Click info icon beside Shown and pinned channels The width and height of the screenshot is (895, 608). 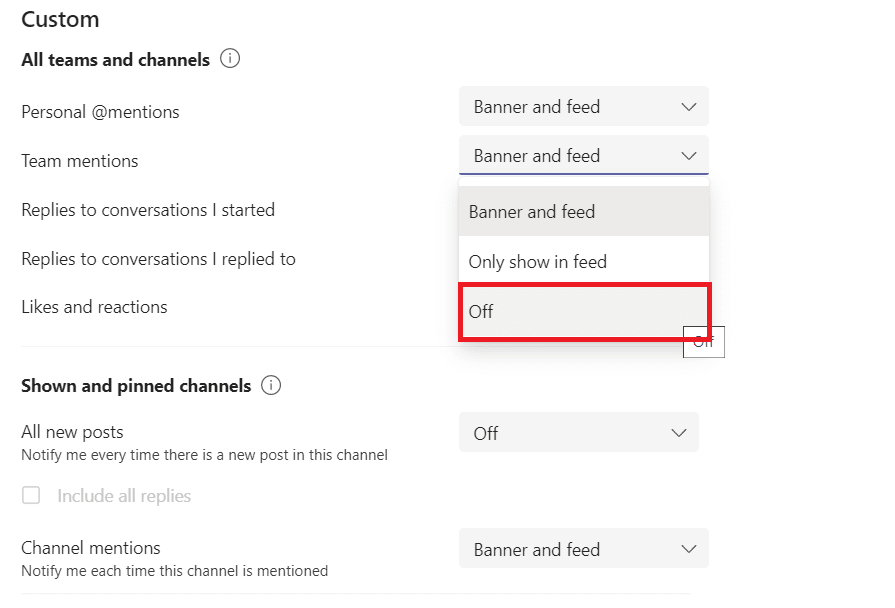tap(271, 385)
